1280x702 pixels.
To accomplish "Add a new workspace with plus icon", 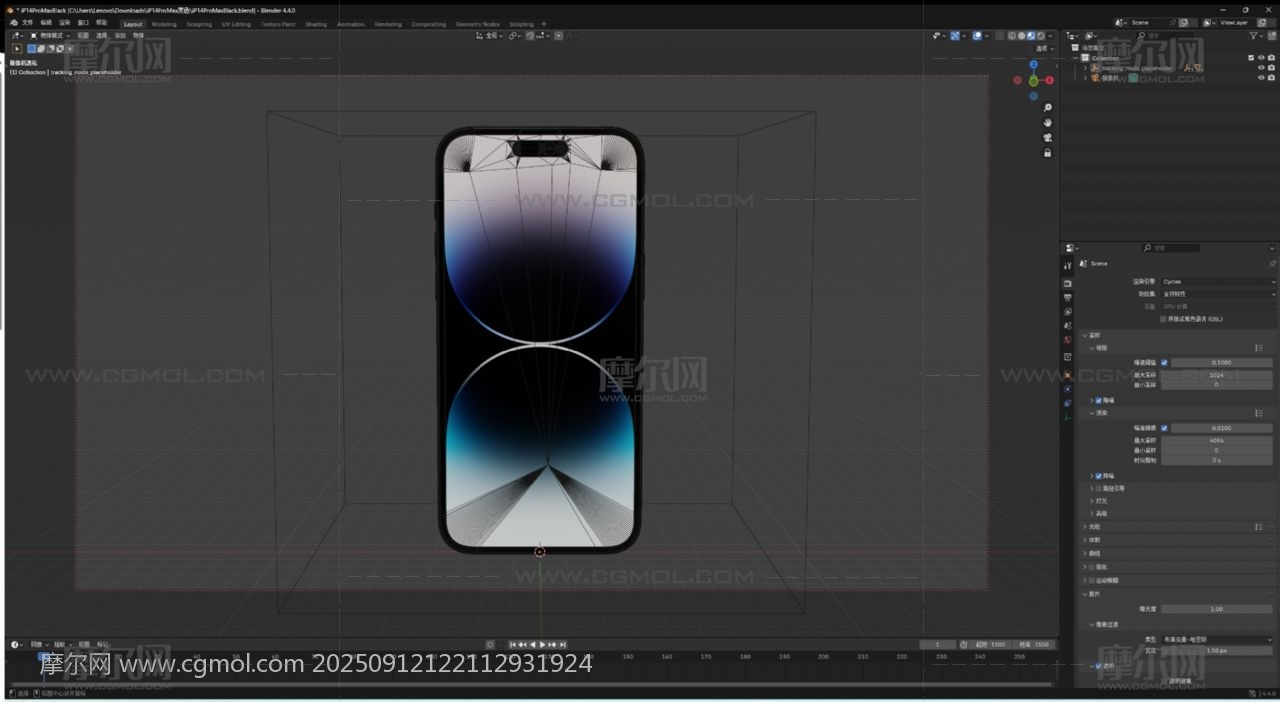I will click(x=544, y=24).
